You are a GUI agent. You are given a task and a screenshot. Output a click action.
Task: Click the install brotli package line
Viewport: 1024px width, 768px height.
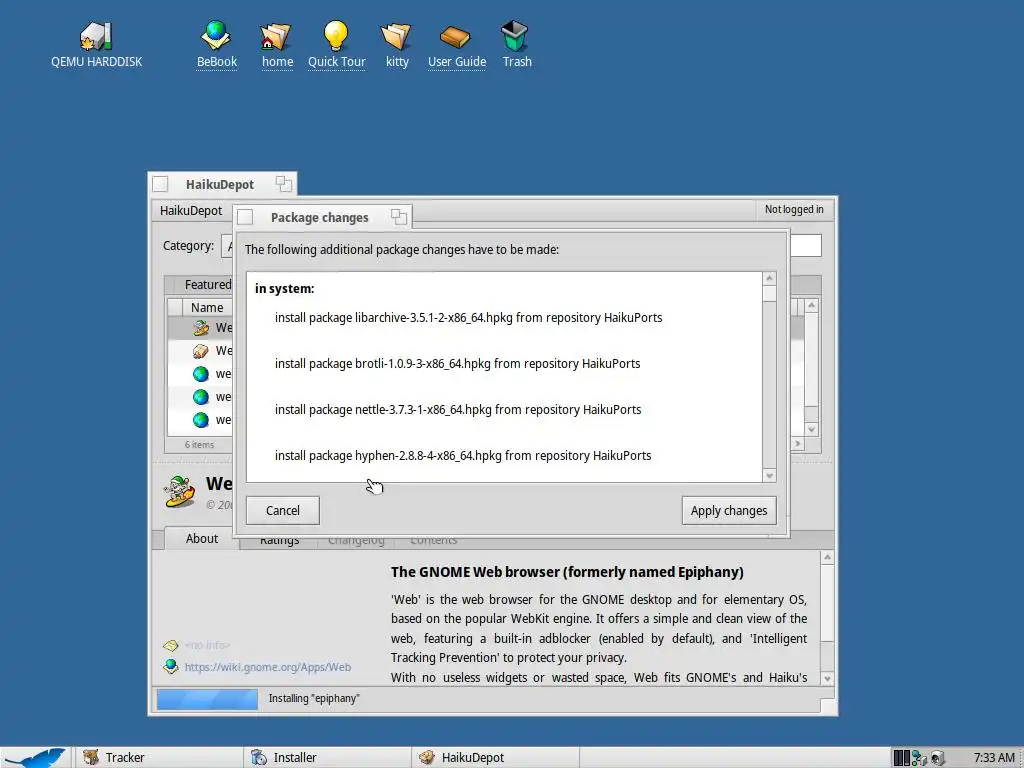click(457, 364)
